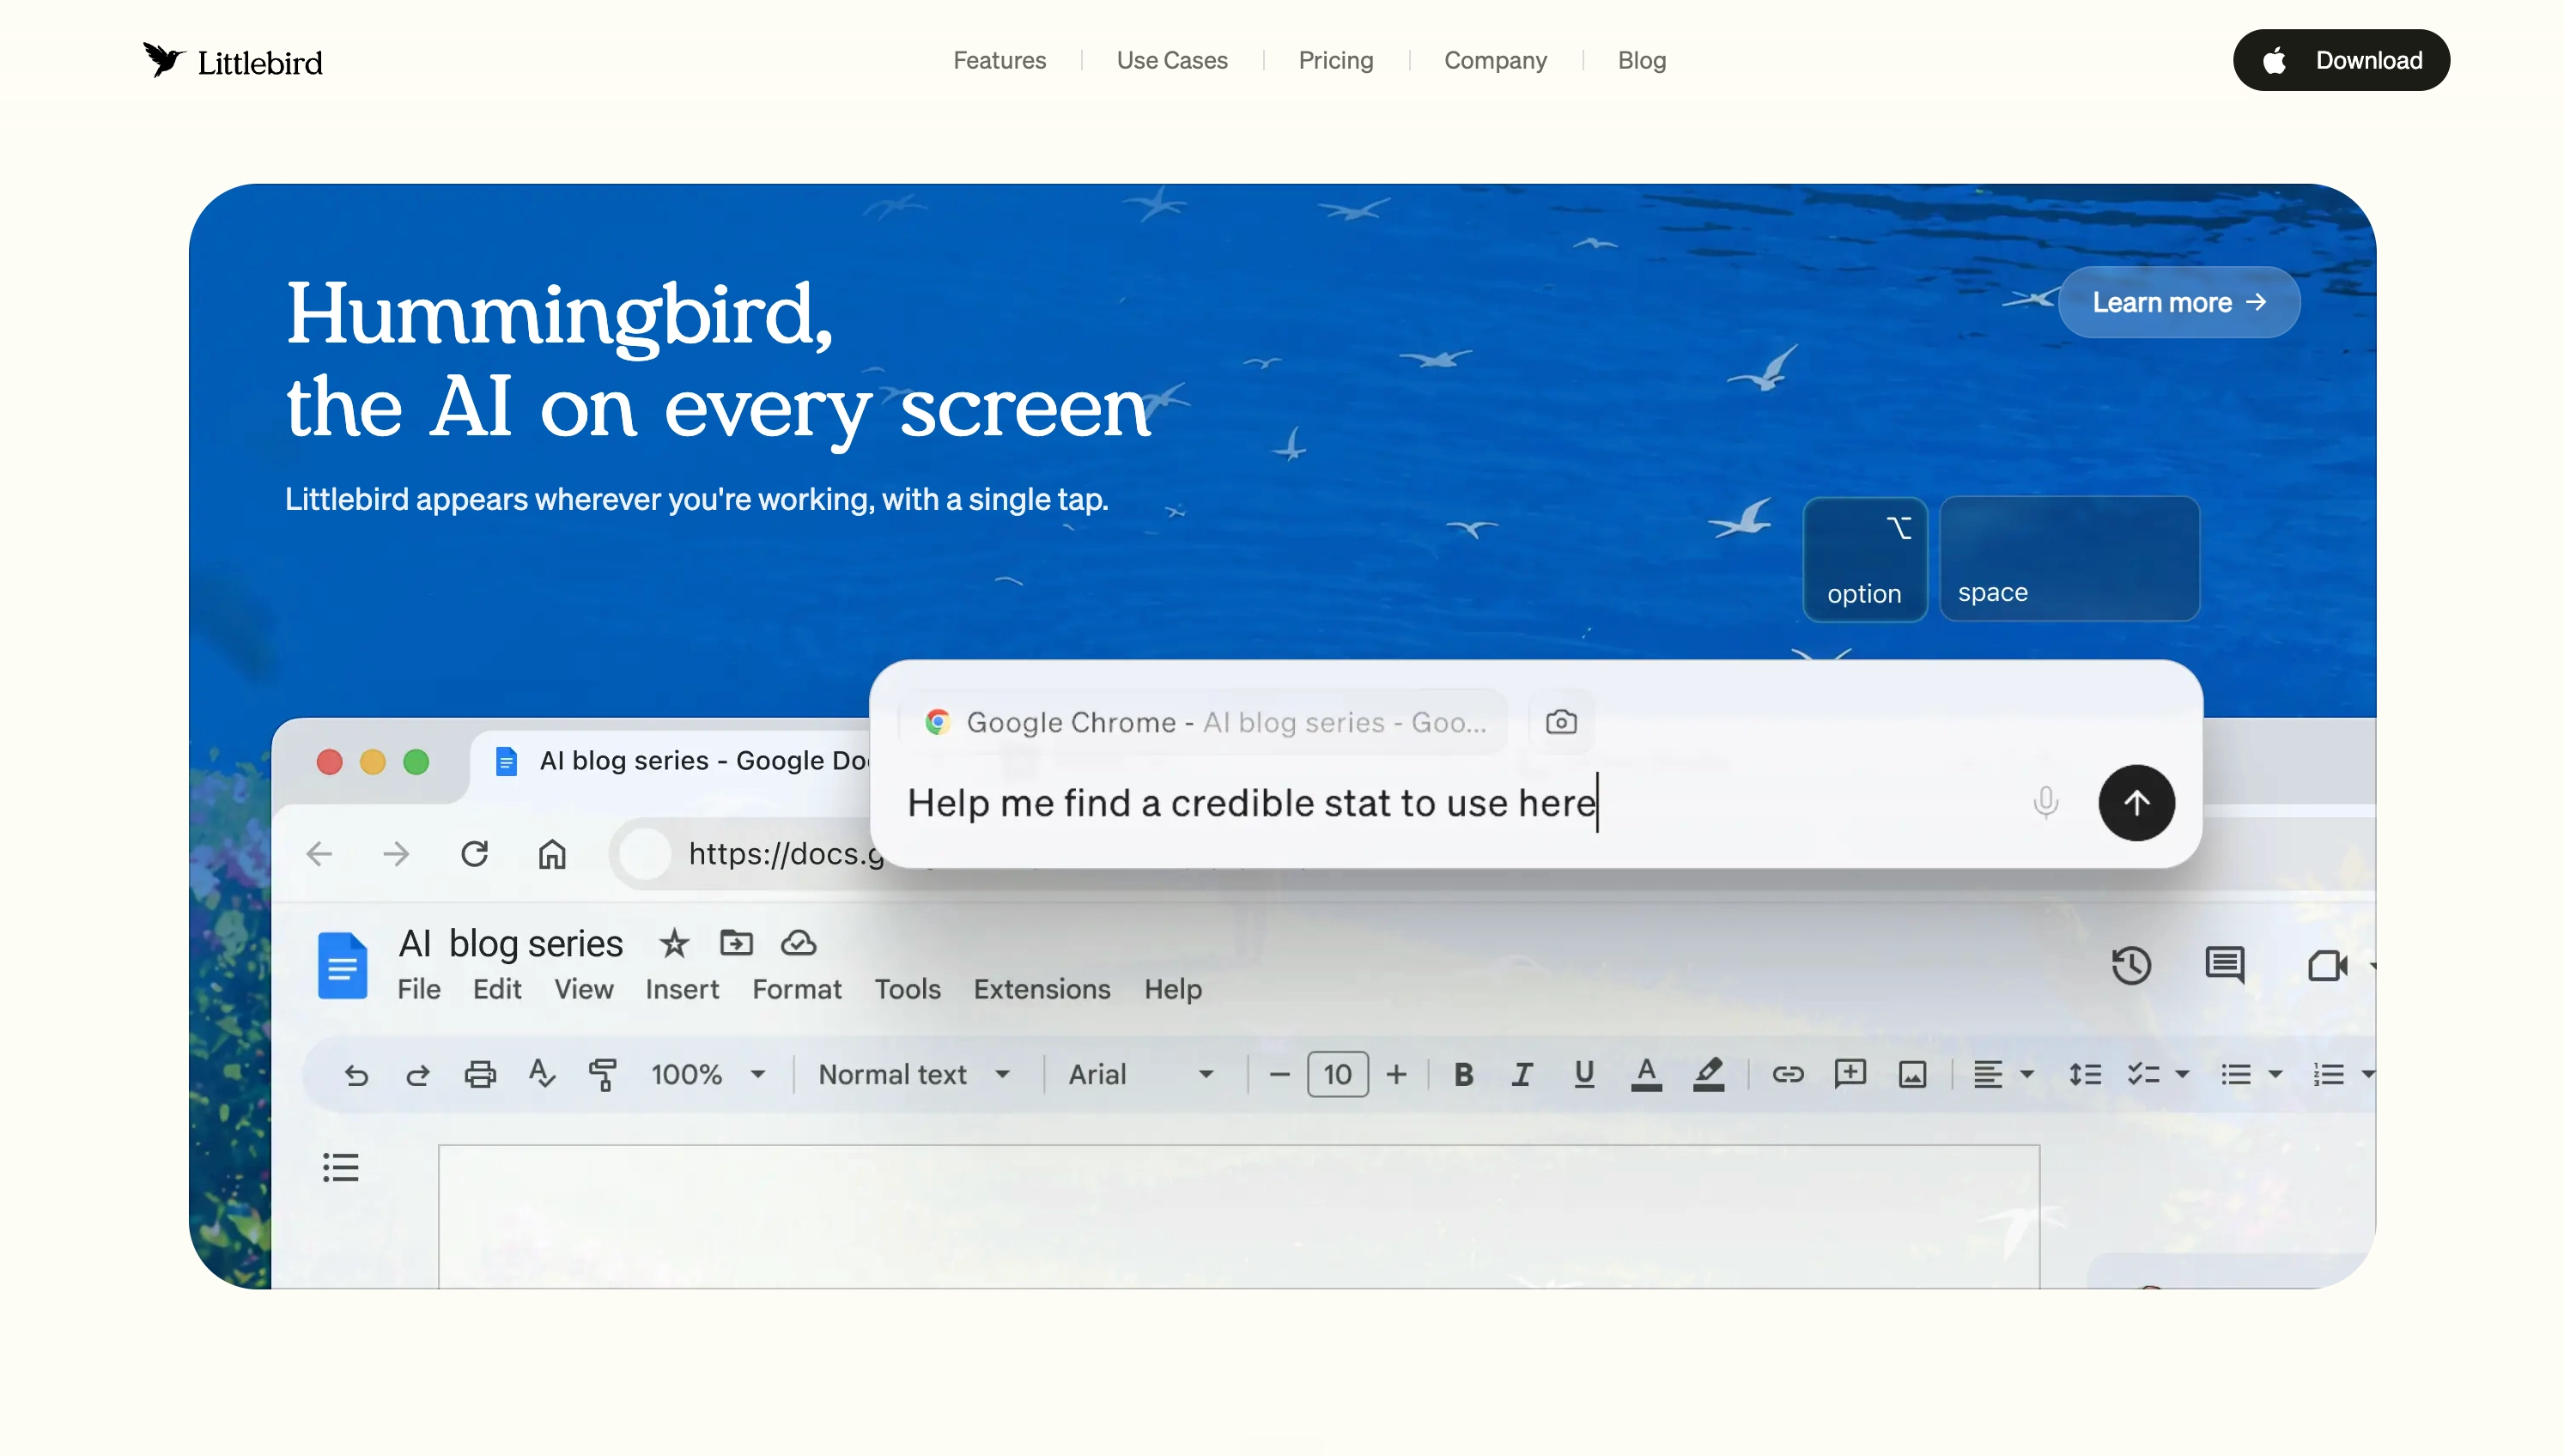Open the Extensions menu
2564x1456 pixels.
(1042, 989)
